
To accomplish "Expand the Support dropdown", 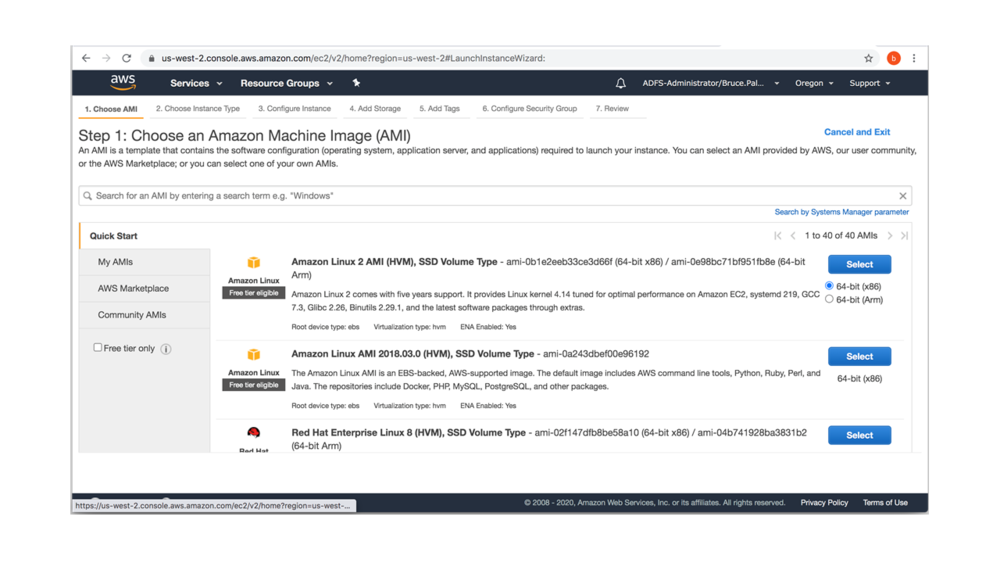I will coord(869,84).
